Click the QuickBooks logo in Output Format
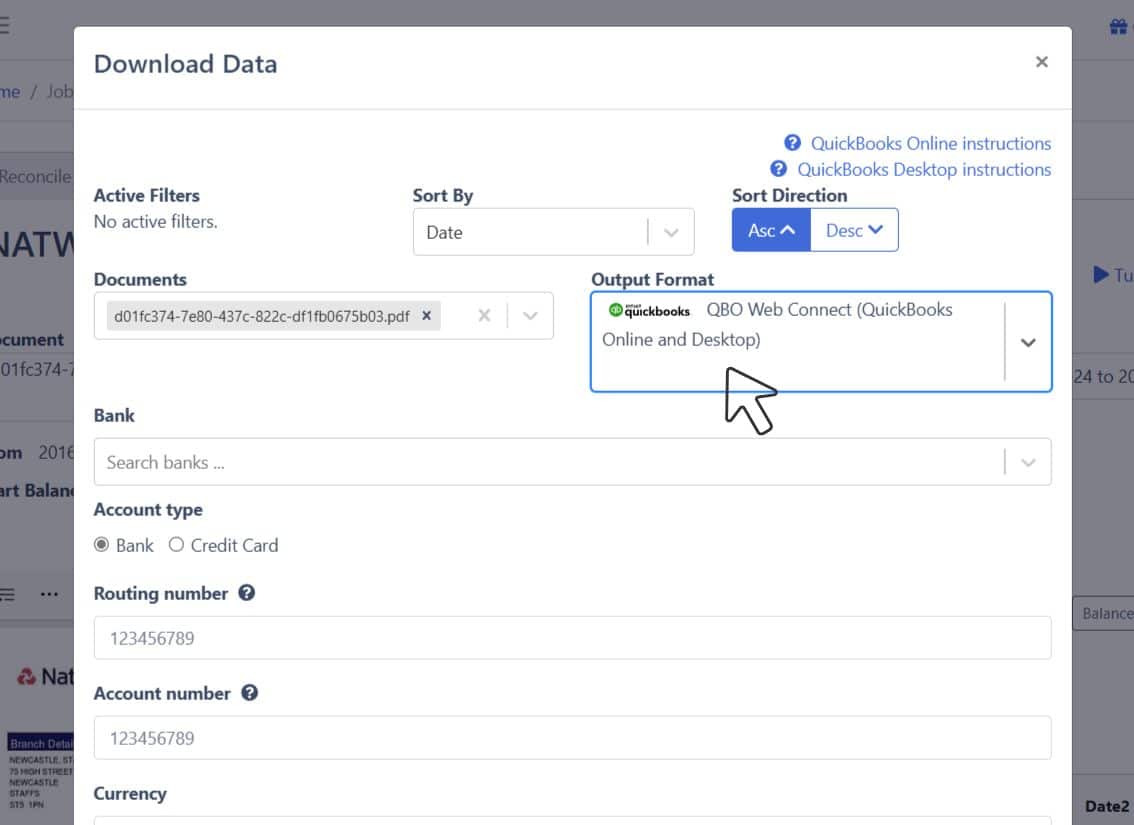This screenshot has width=1134, height=825. coord(649,310)
